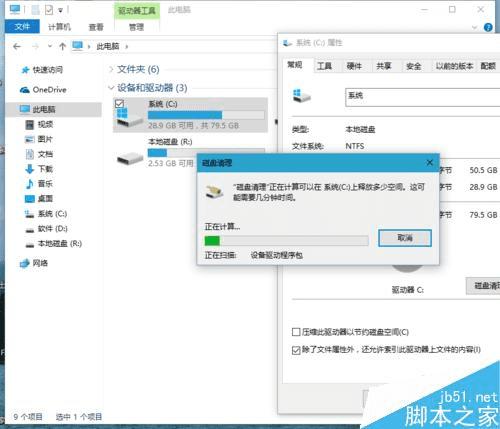Select 软件 (D:) drive in sidebar
This screenshot has width=500, height=429.
point(46,229)
